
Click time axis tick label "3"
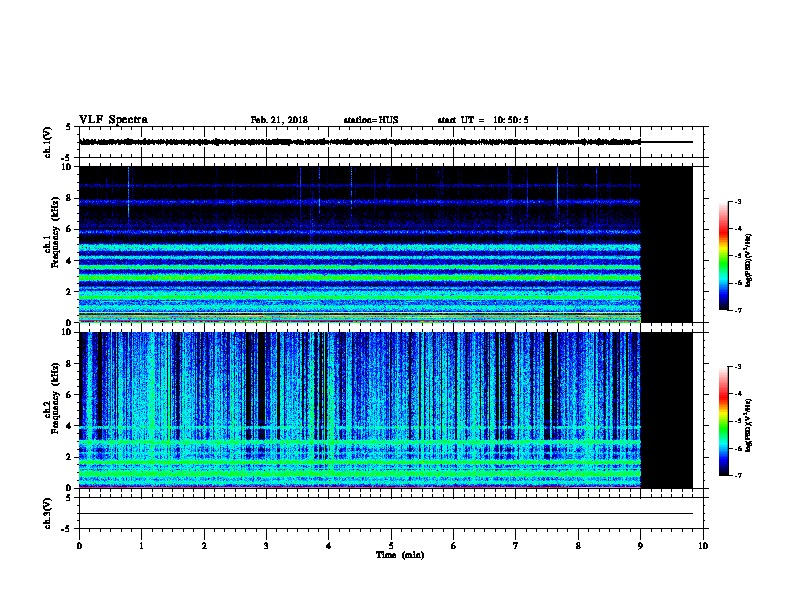(266, 545)
